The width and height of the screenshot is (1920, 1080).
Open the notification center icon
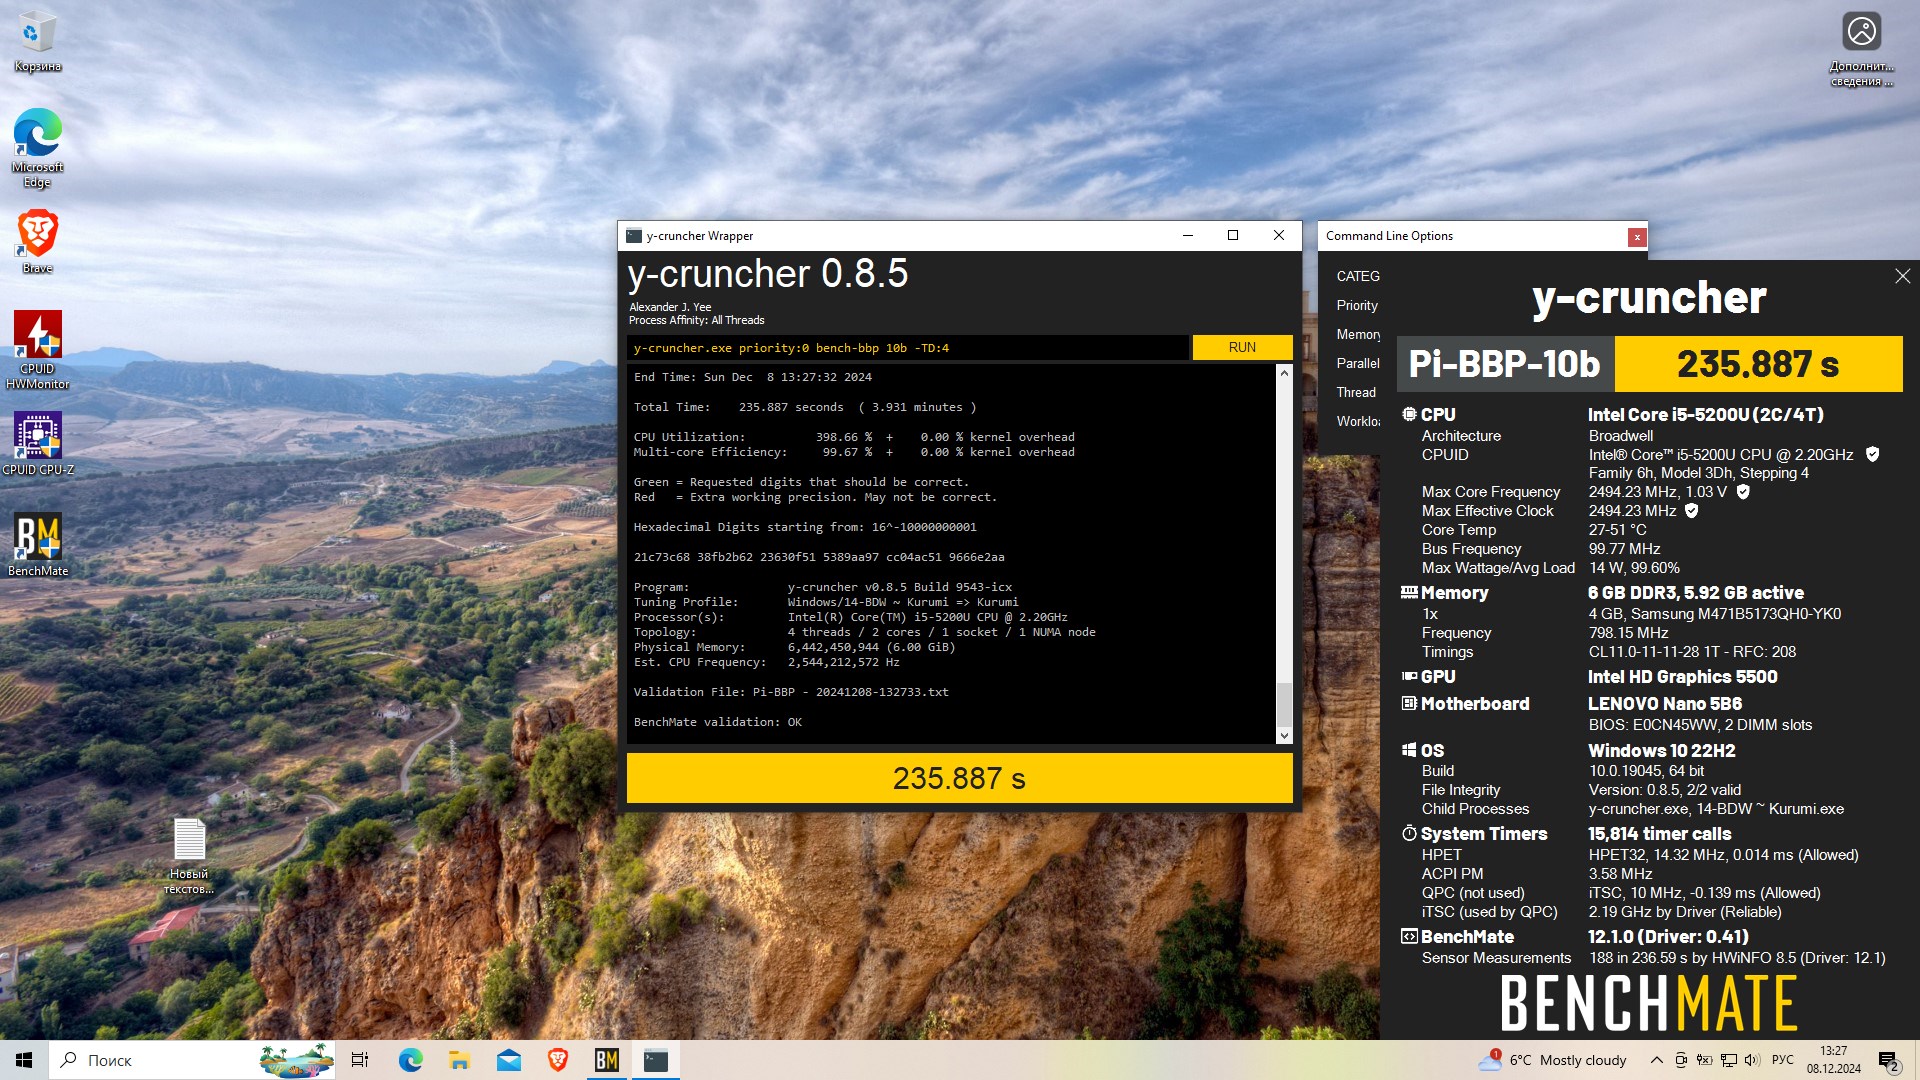pyautogui.click(x=1889, y=1060)
